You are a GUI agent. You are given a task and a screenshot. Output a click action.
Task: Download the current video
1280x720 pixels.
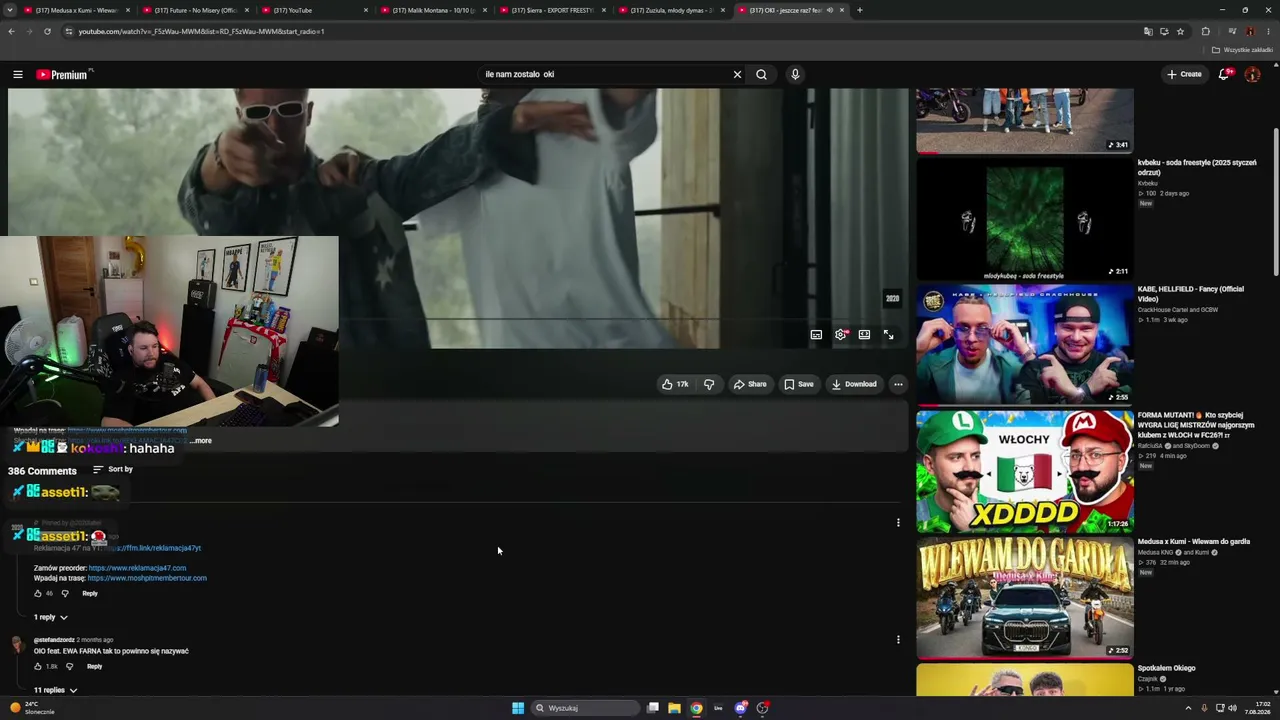pos(854,384)
